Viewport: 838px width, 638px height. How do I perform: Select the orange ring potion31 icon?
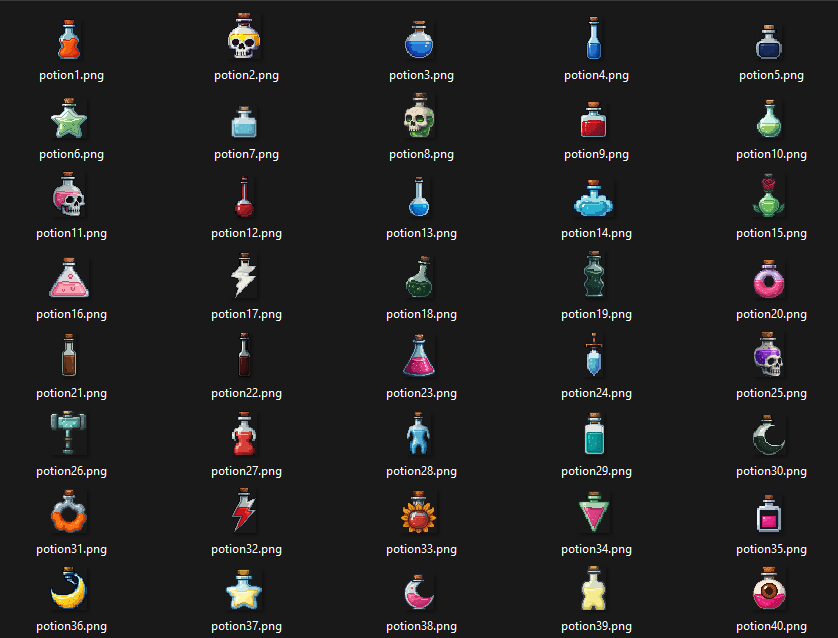[69, 511]
